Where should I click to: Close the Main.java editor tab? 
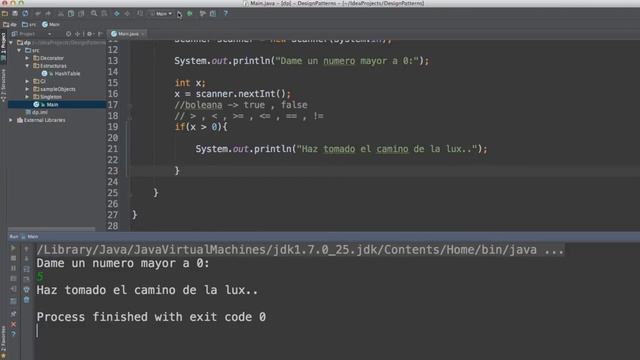pos(143,34)
